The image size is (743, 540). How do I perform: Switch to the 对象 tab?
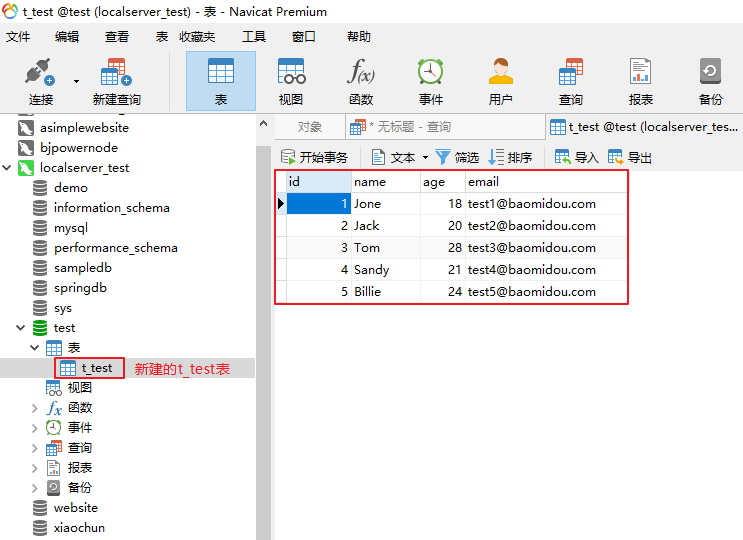point(310,127)
